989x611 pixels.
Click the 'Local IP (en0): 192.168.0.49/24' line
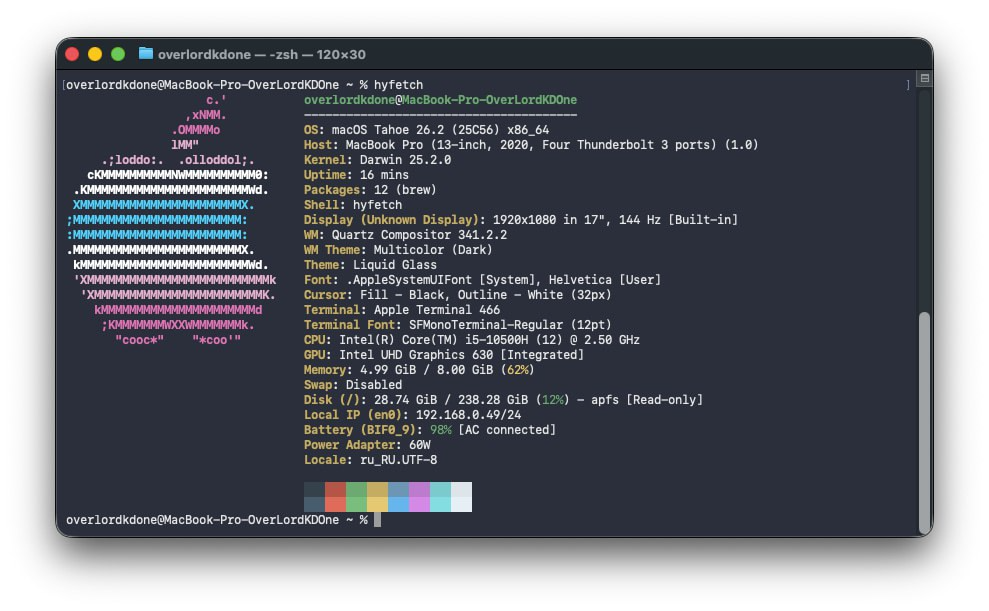click(413, 415)
